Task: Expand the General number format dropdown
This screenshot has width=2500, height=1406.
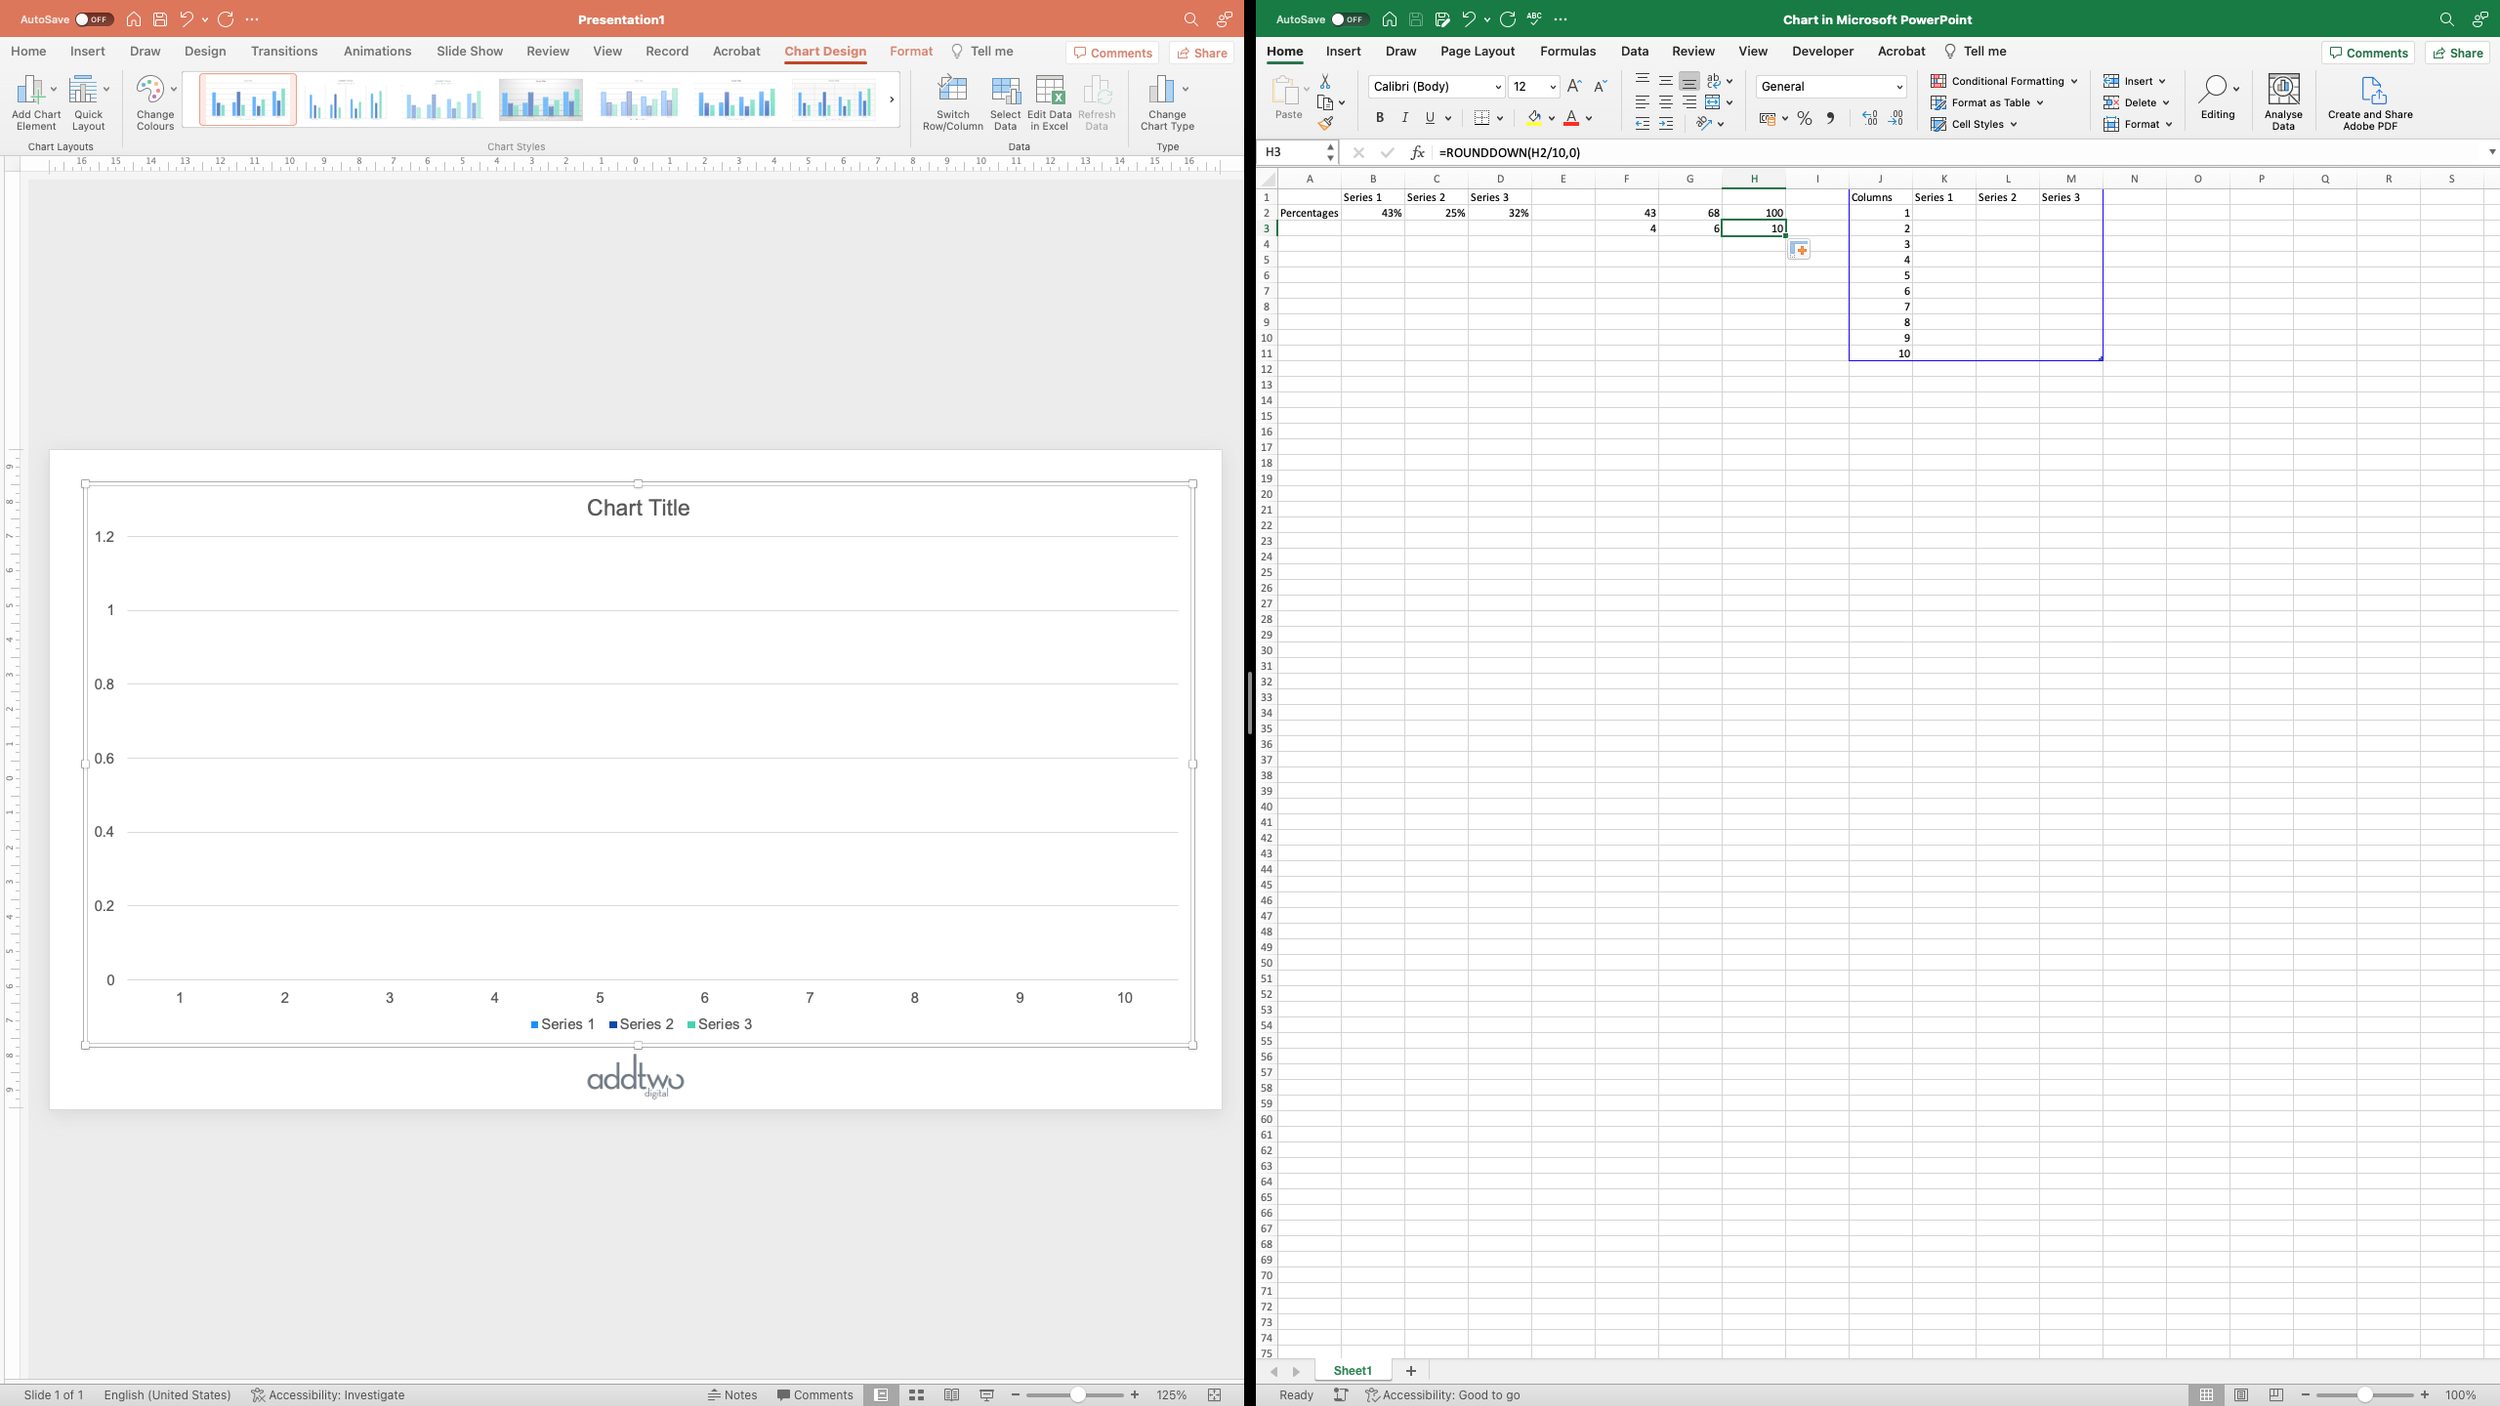Action: point(1898,87)
